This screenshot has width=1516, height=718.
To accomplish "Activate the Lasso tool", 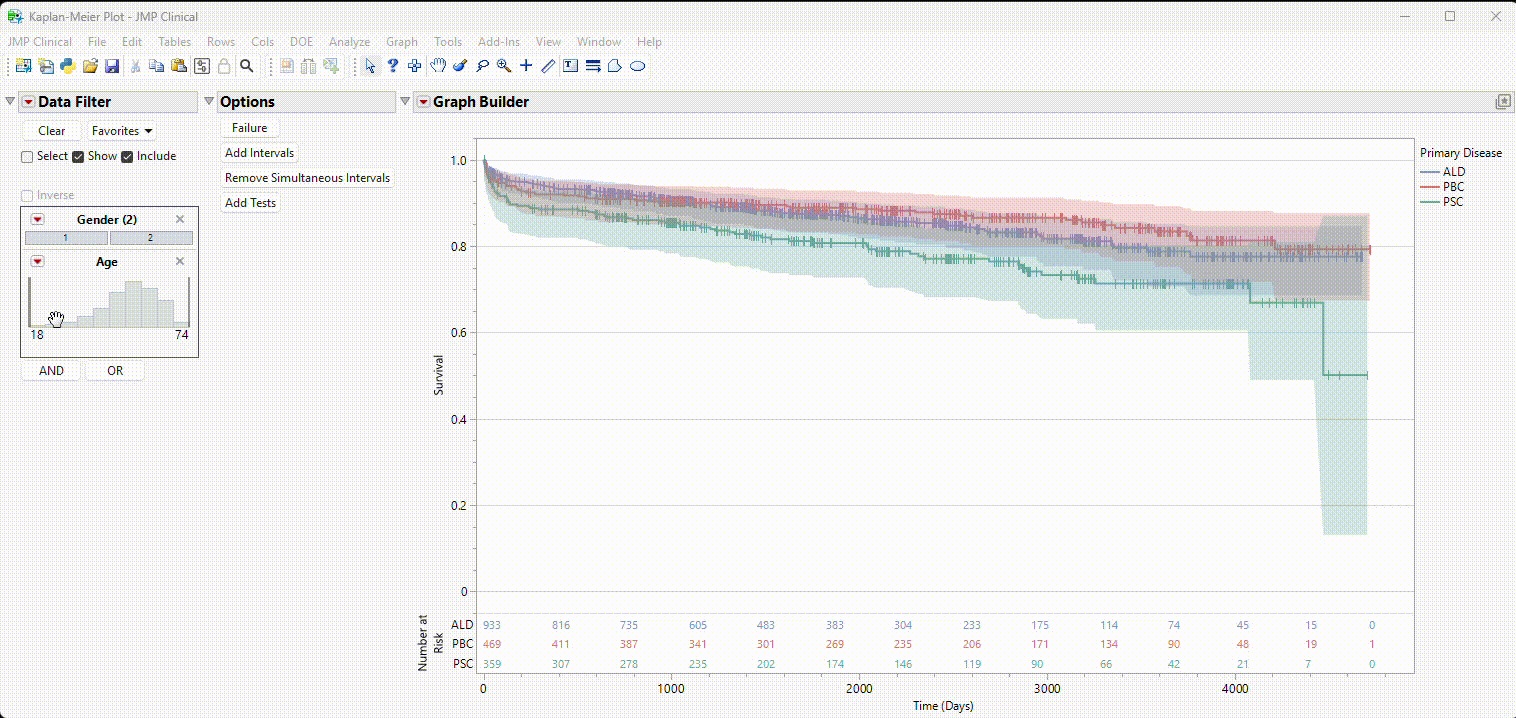I will pyautogui.click(x=482, y=66).
